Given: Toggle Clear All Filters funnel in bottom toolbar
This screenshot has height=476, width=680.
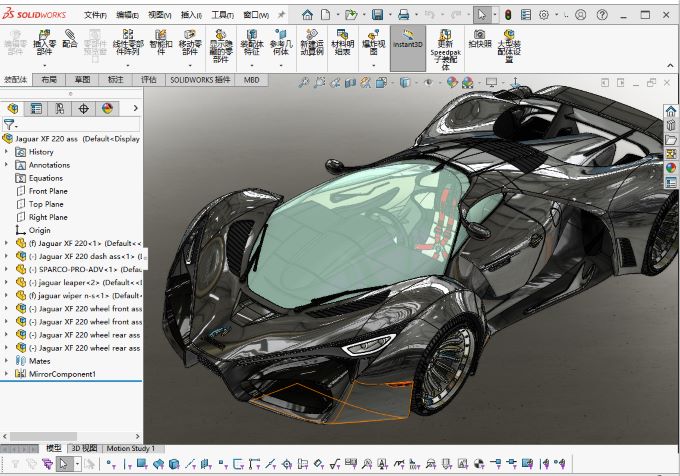Looking at the screenshot, I should 31,464.
